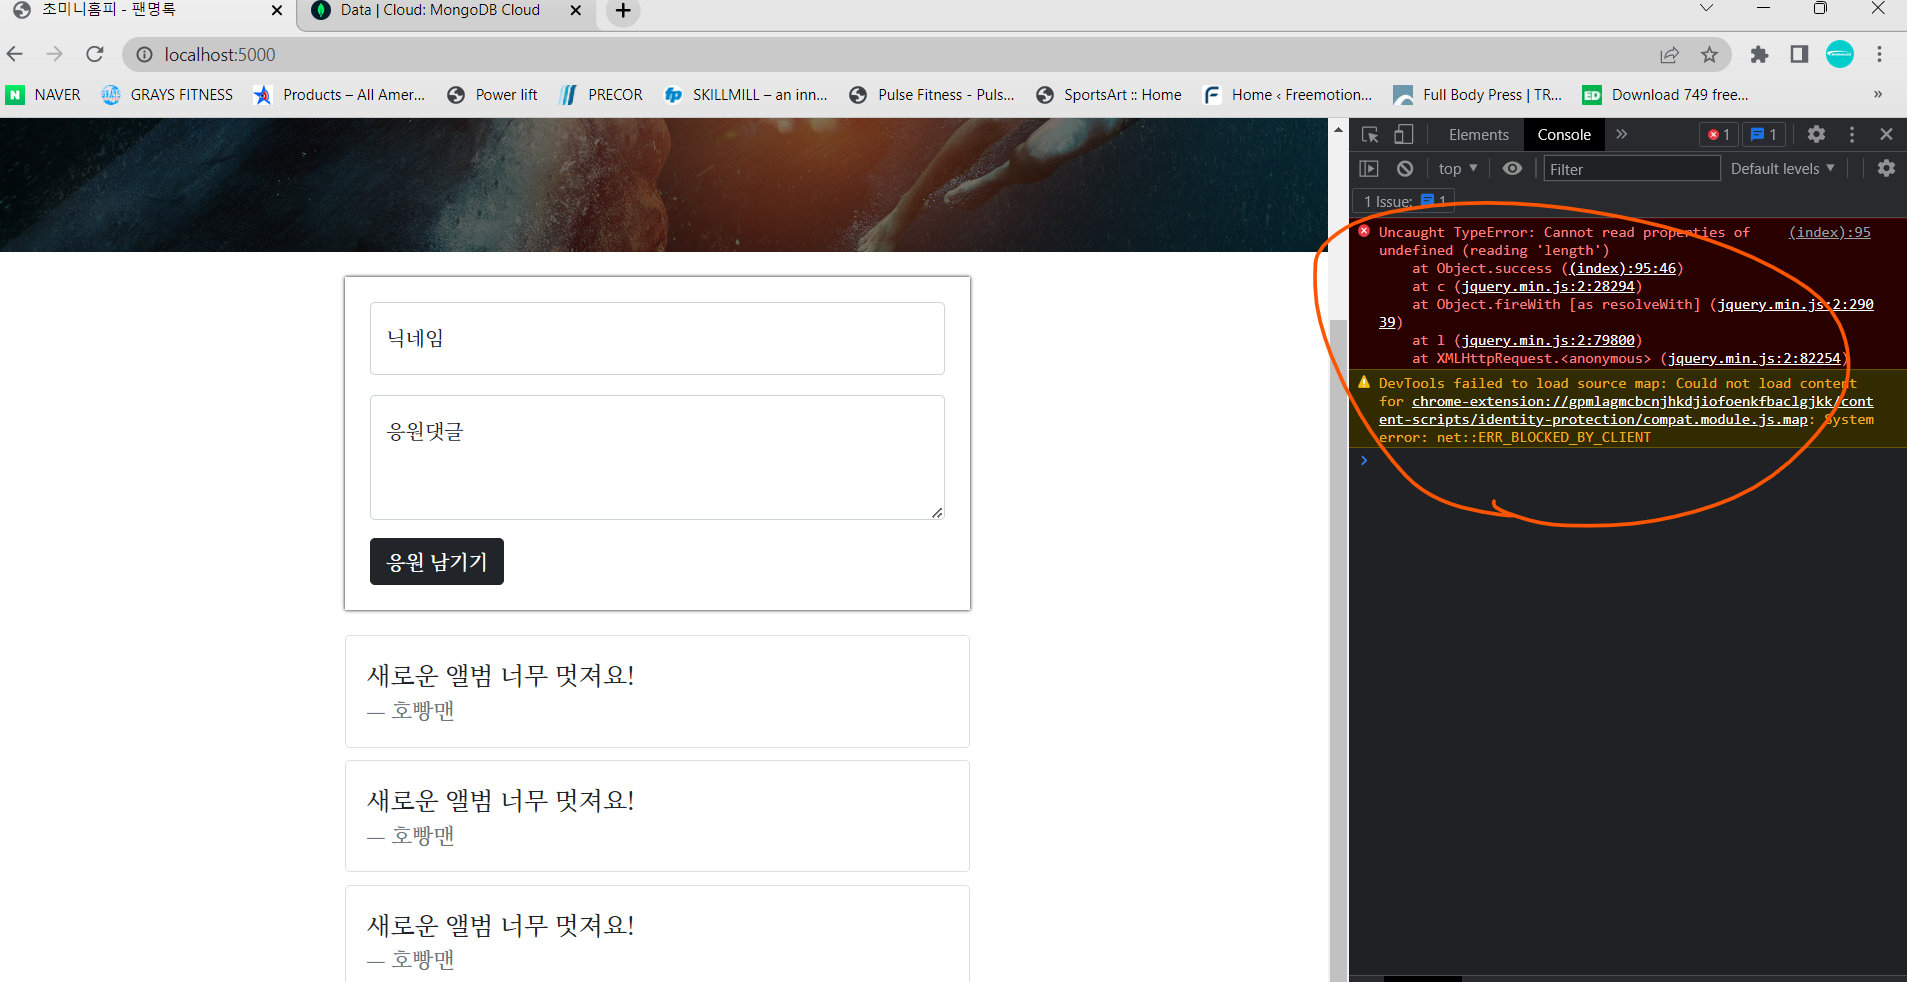Screen dimensions: 1907x982
Task: Activate DevTools inspect element picker
Action: pos(1370,135)
